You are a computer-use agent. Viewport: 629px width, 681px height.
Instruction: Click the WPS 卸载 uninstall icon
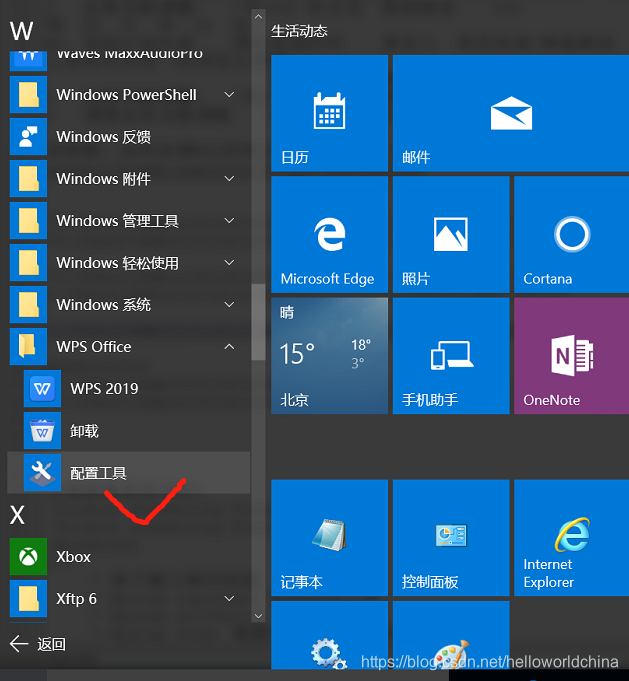(x=42, y=431)
